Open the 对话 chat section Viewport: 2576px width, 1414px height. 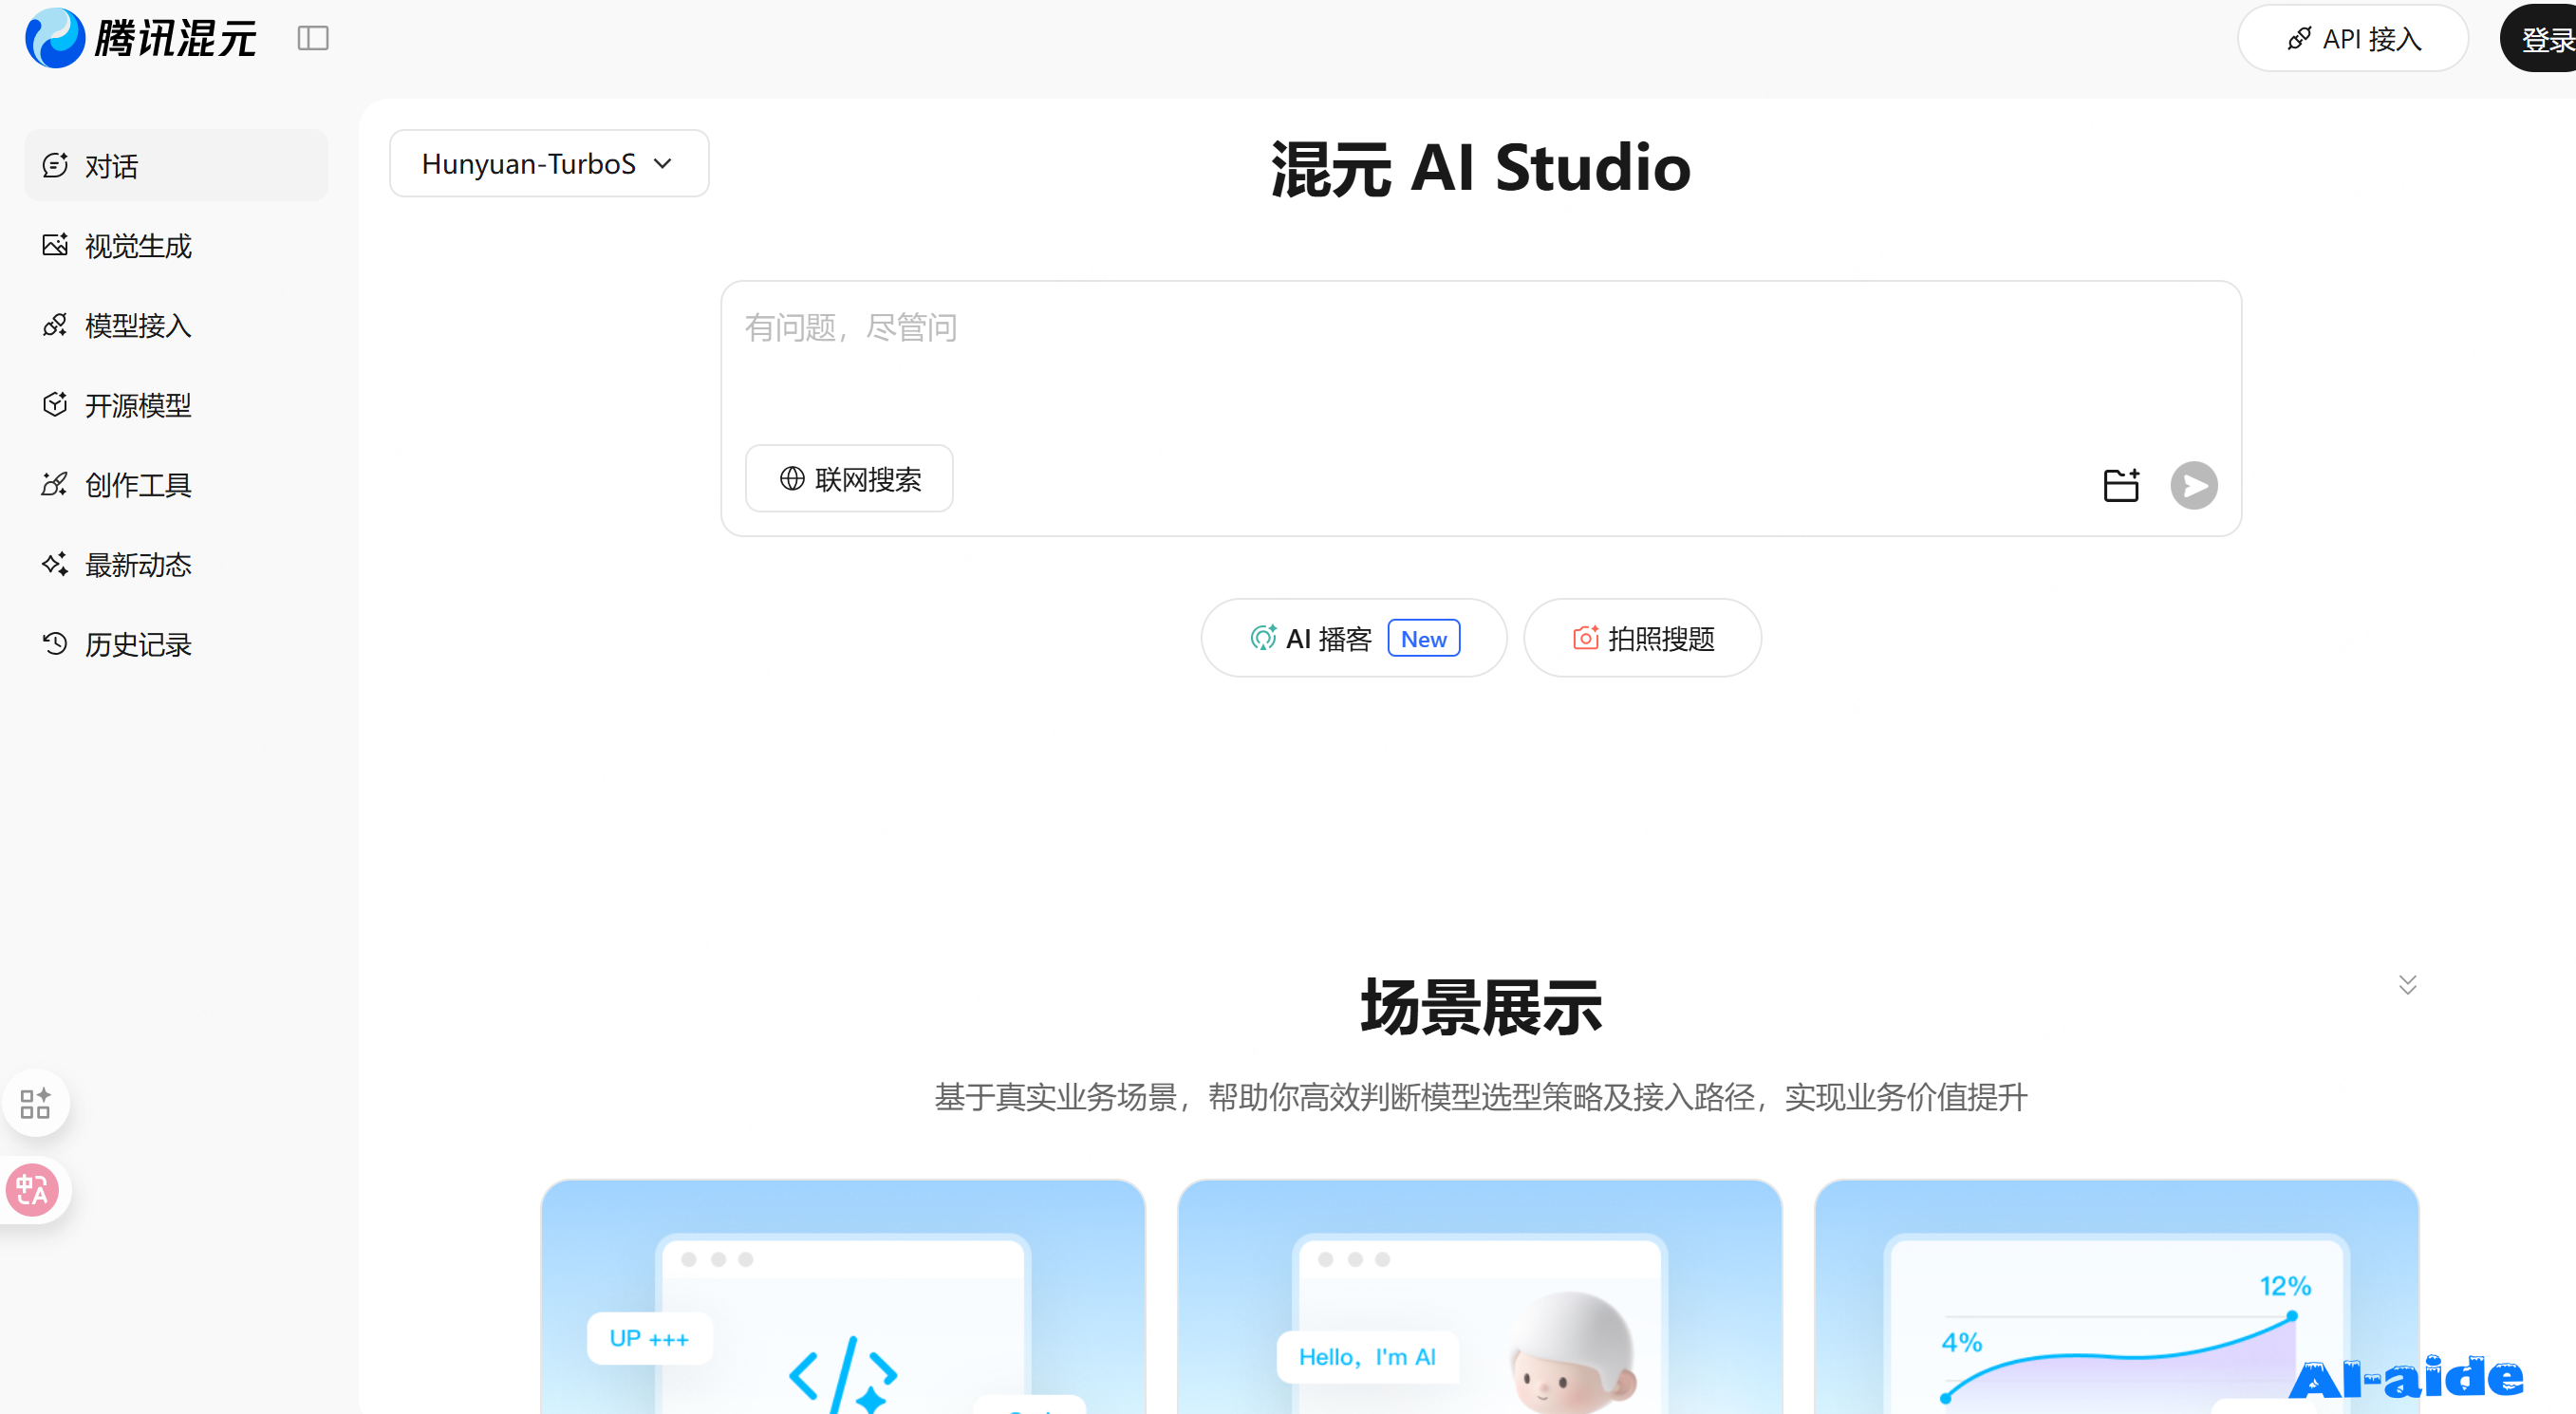pyautogui.click(x=176, y=165)
